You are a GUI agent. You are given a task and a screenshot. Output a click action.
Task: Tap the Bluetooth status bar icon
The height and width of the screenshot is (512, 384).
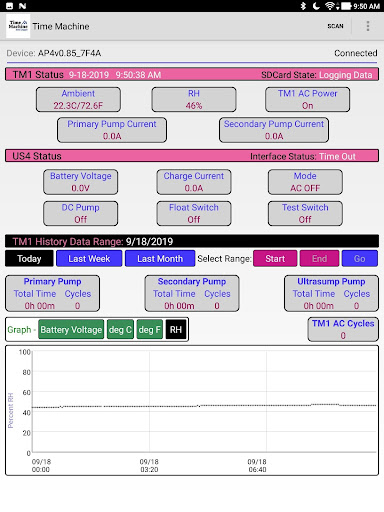(x=303, y=6)
